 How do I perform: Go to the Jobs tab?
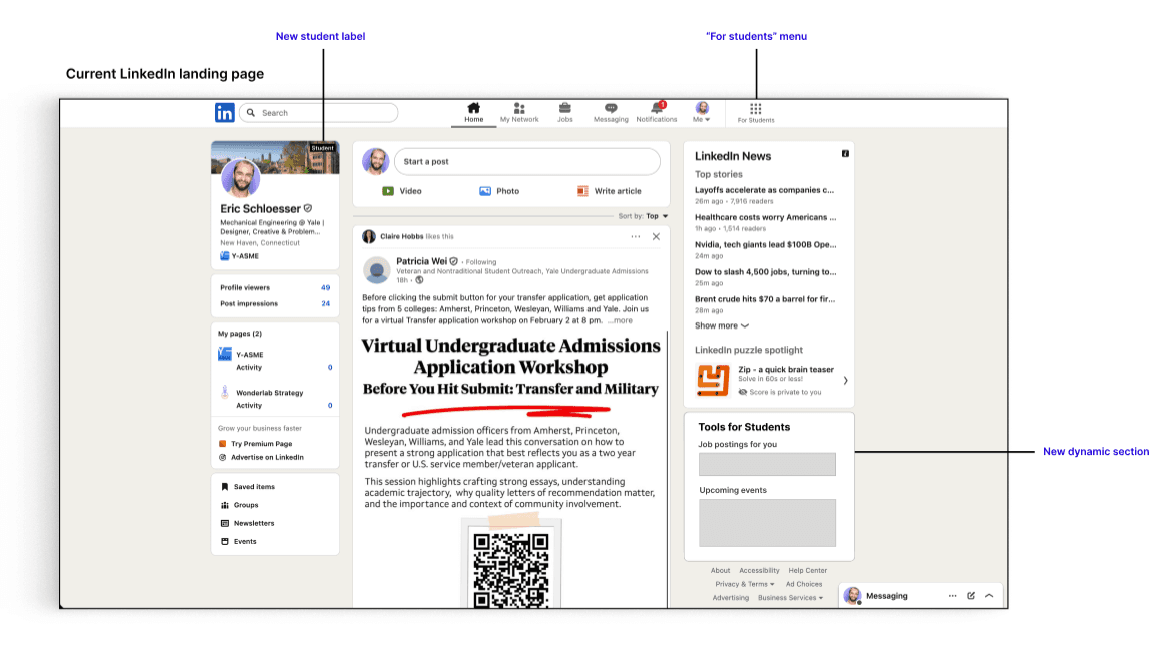tap(565, 113)
